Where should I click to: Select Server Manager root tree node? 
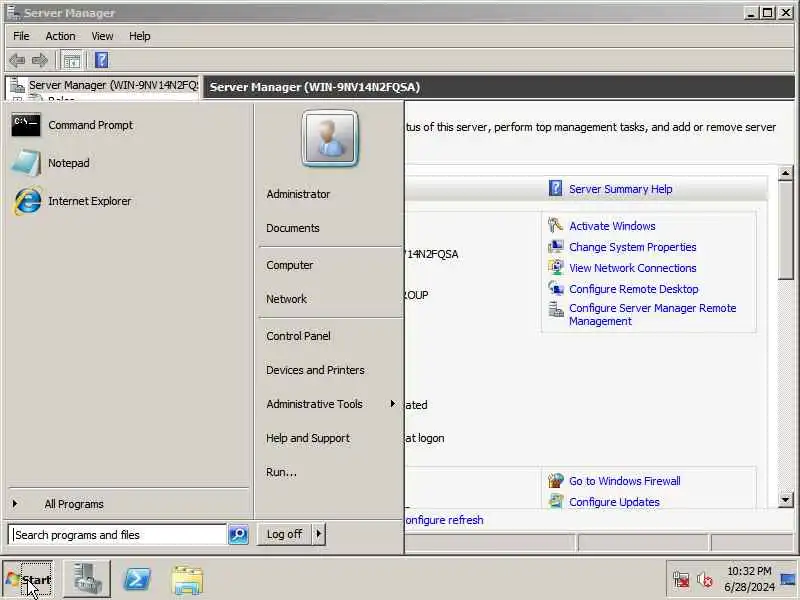[113, 85]
